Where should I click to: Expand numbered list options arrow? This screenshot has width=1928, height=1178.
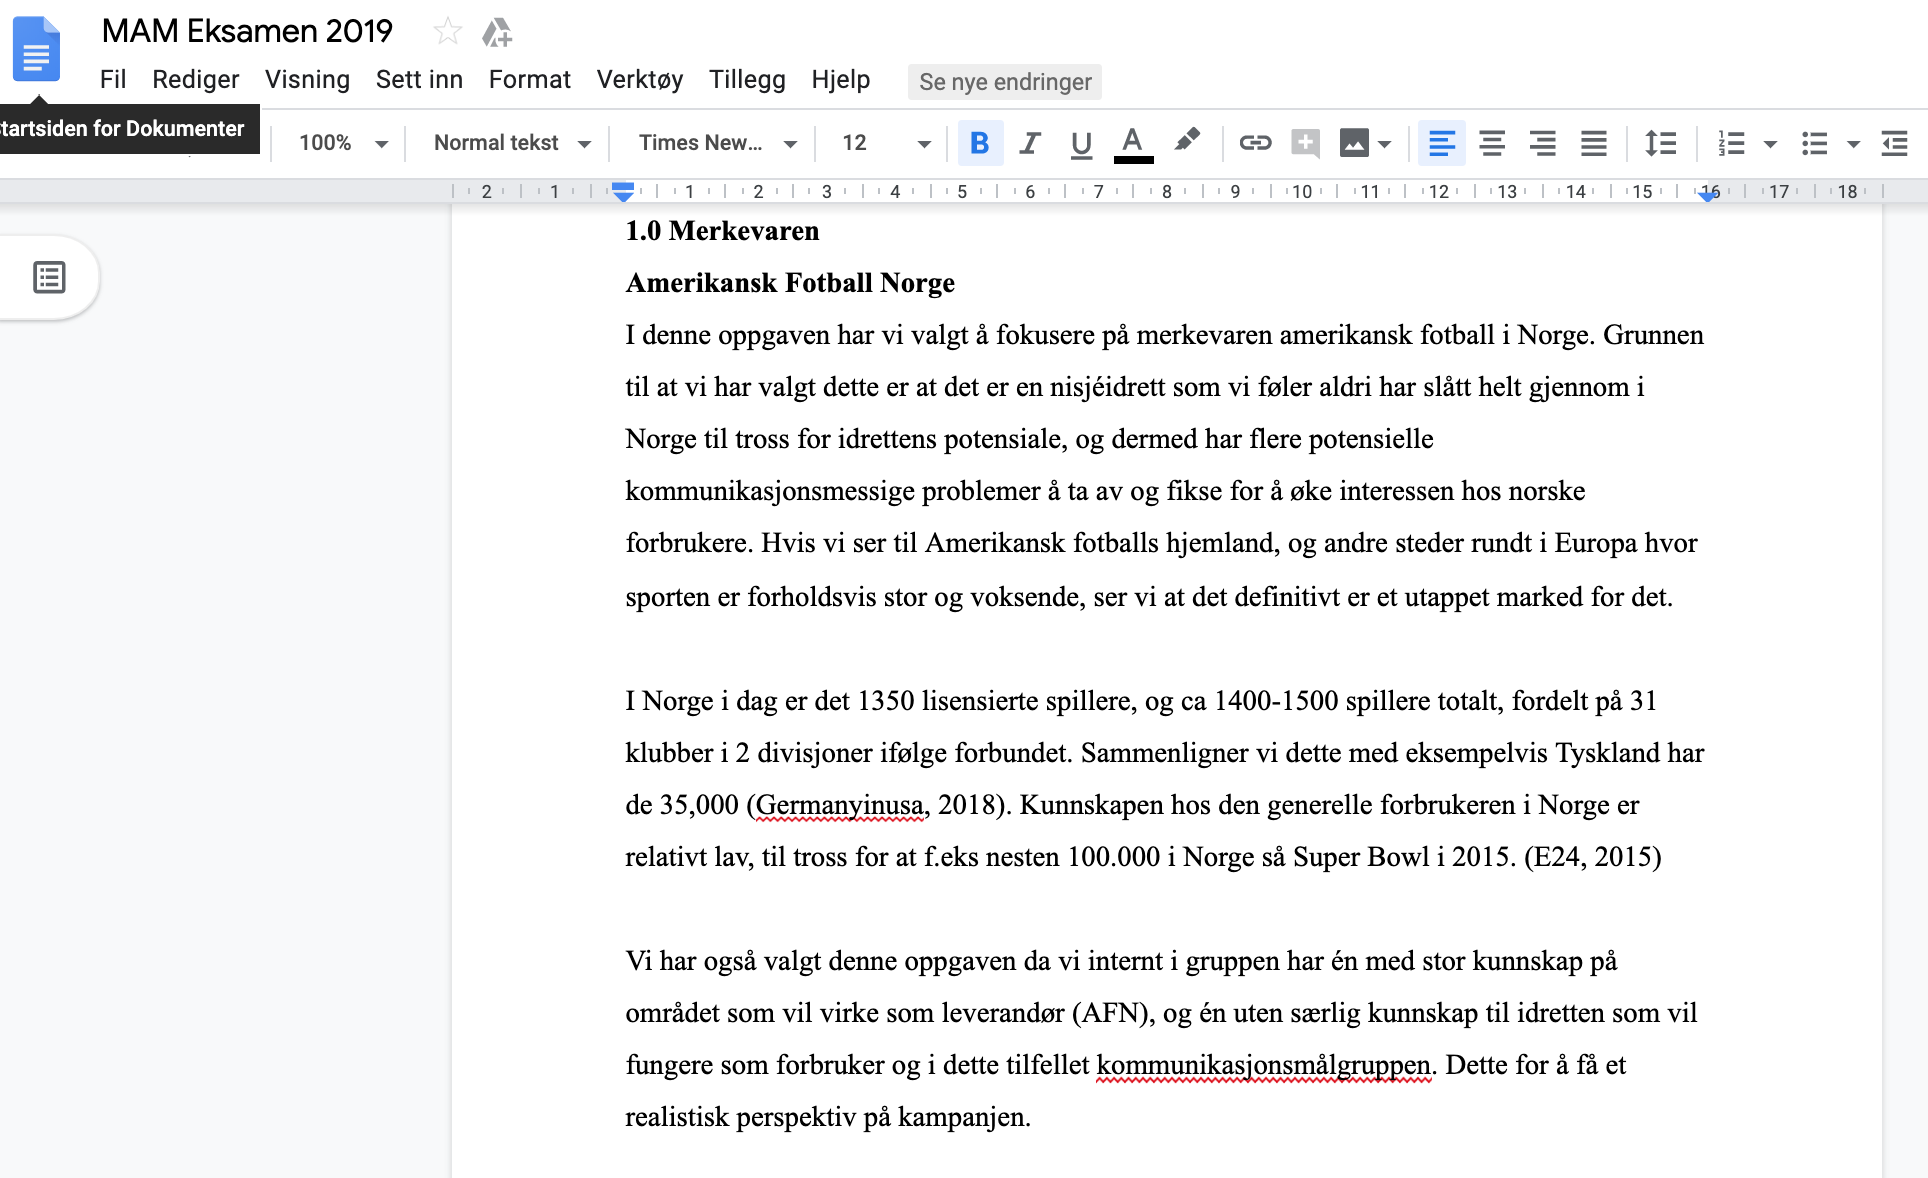click(x=1770, y=144)
